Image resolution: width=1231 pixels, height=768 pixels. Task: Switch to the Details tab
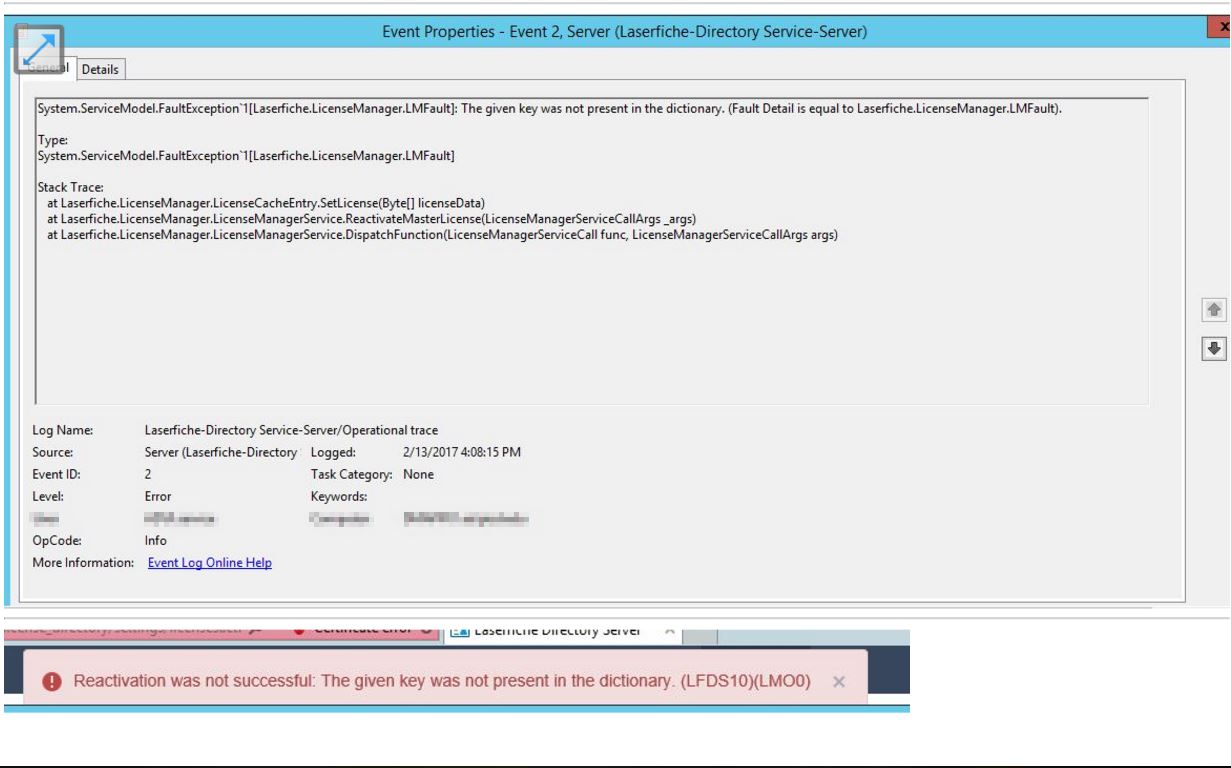tap(100, 69)
